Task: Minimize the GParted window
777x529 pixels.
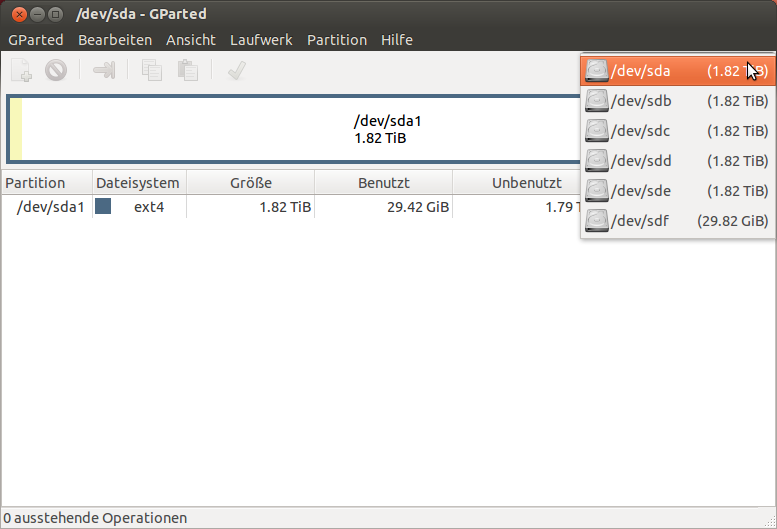Action: point(37,14)
